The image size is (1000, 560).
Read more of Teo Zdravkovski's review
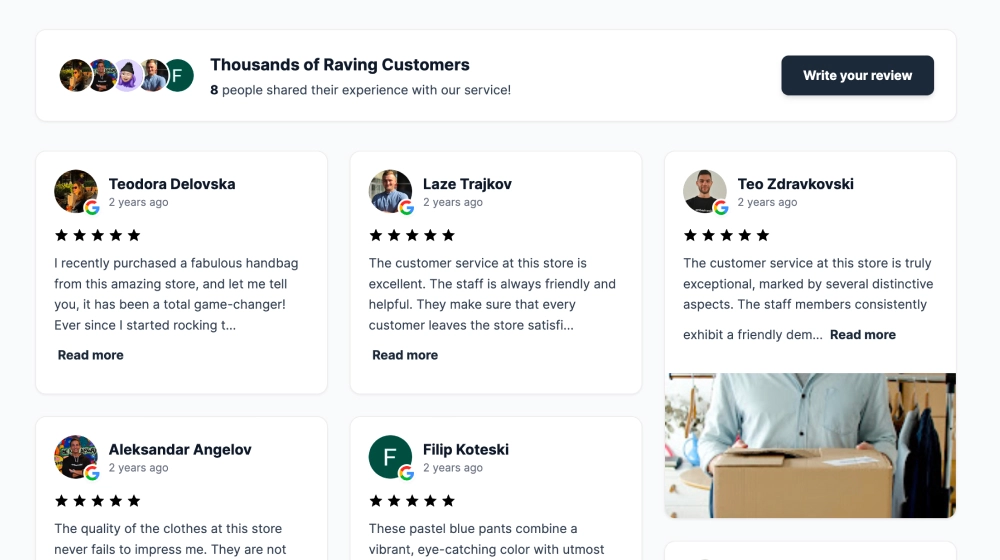[862, 335]
